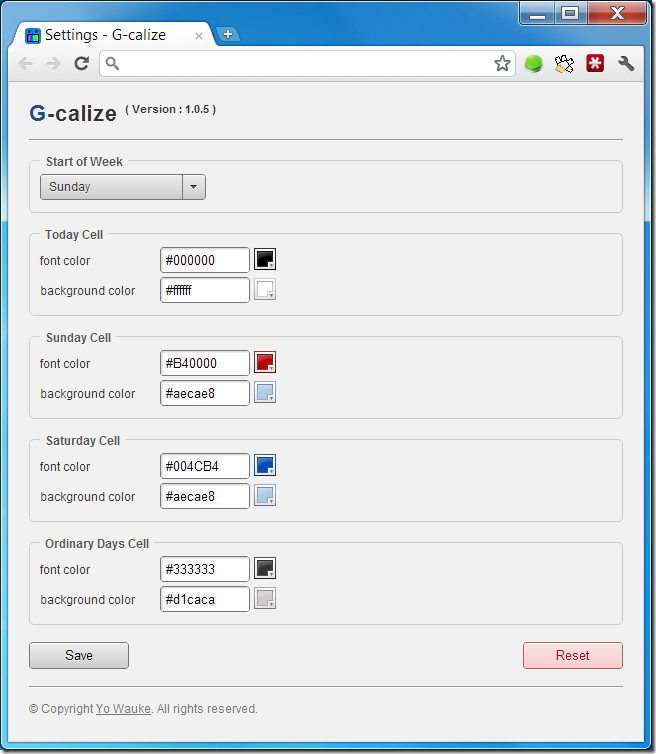The image size is (656, 754).
Task: Click Ordinary Days background color field #d1caca
Action: pos(205,599)
